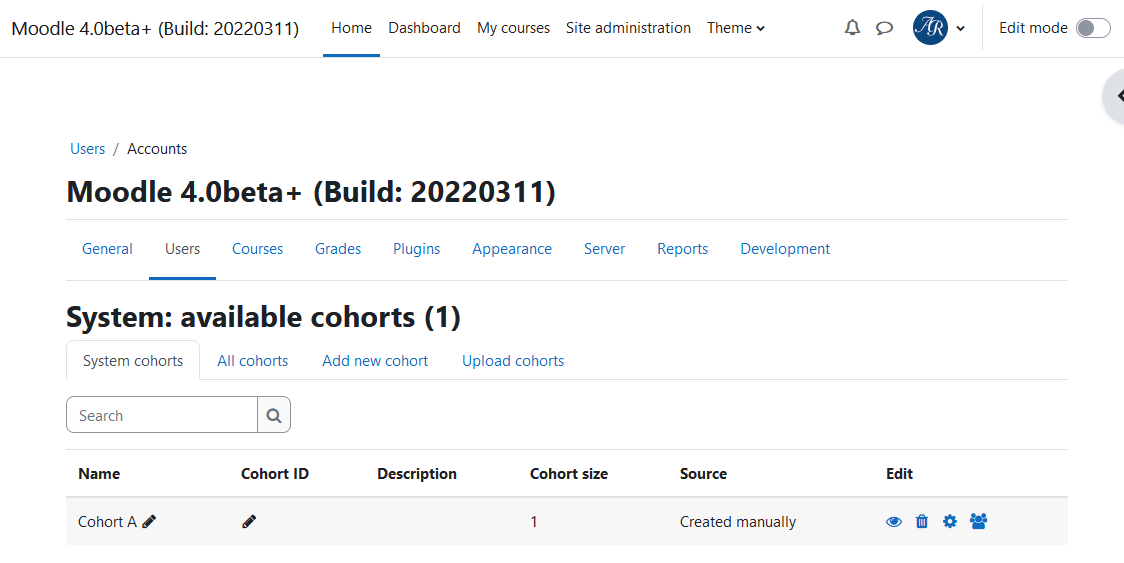Toggle Edit mode switch
This screenshot has width=1124, height=563.
(1092, 28)
